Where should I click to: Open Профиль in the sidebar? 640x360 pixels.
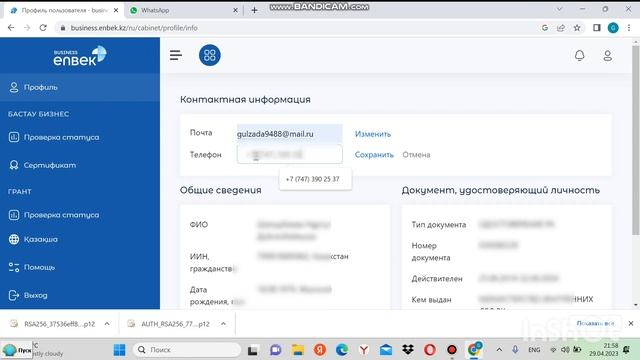pos(80,87)
